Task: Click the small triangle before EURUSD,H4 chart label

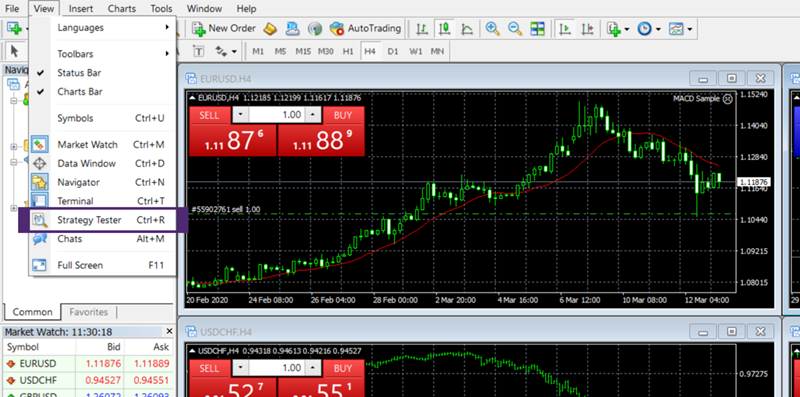Action: click(192, 98)
